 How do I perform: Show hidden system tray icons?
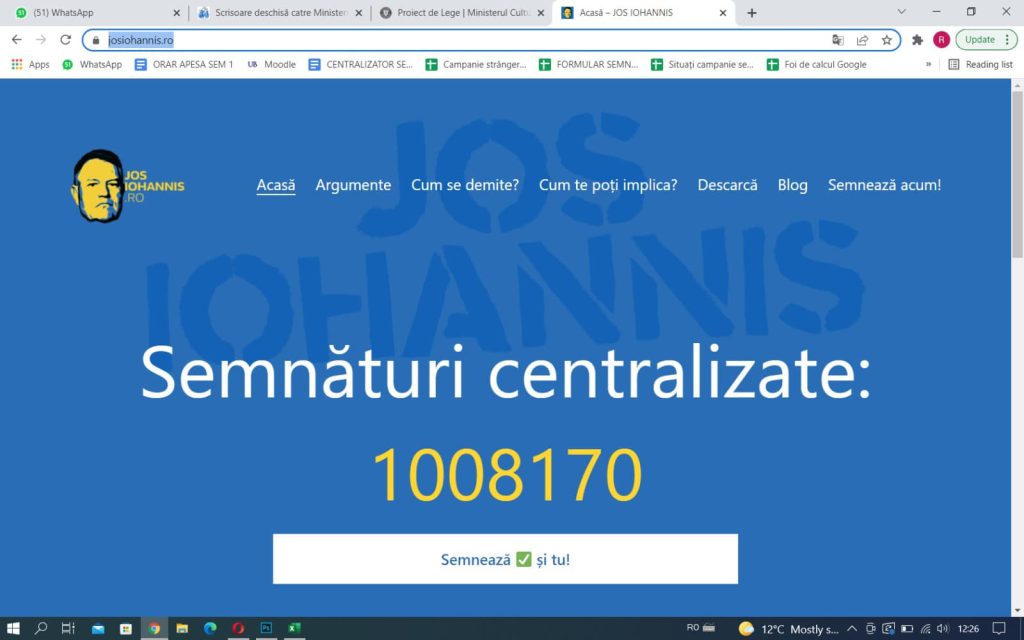point(852,629)
